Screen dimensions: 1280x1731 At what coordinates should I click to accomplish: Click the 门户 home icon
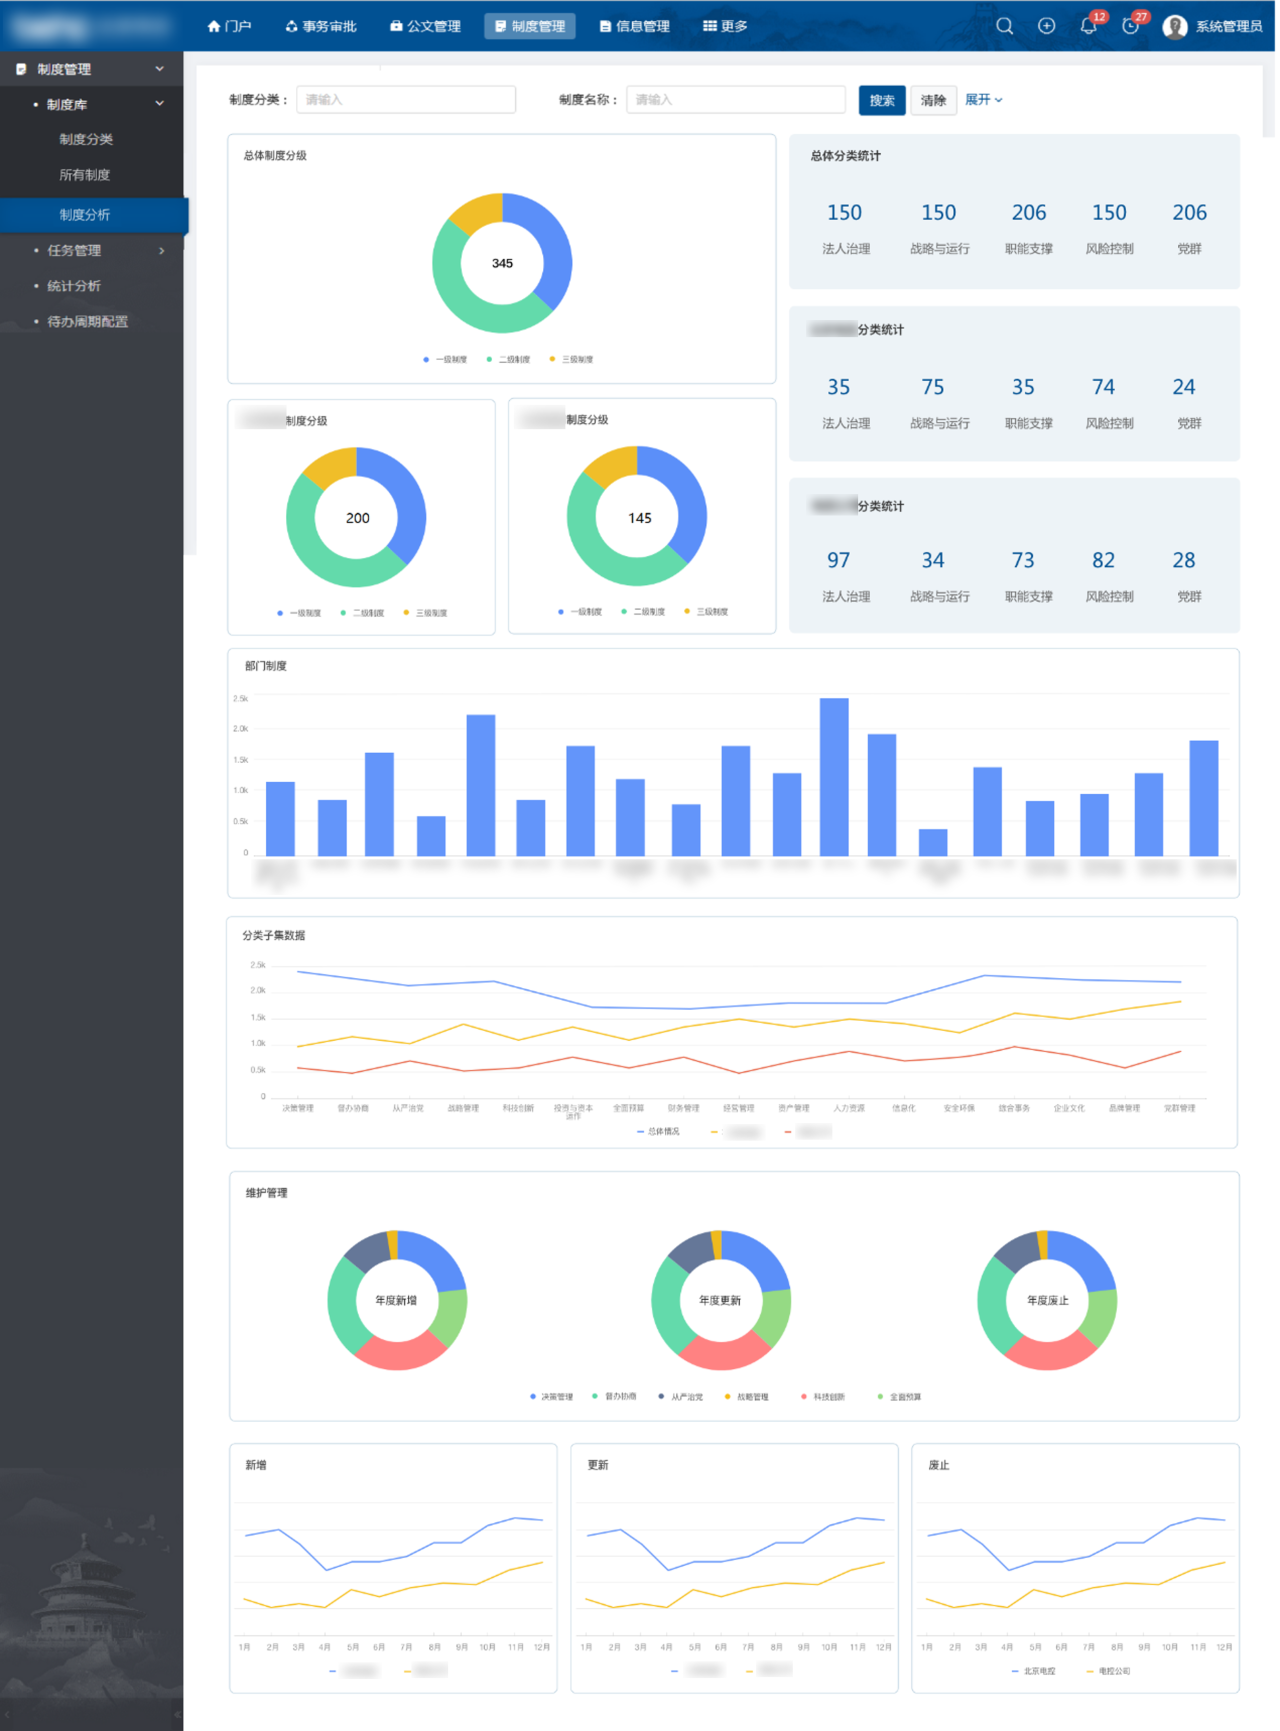tap(213, 26)
